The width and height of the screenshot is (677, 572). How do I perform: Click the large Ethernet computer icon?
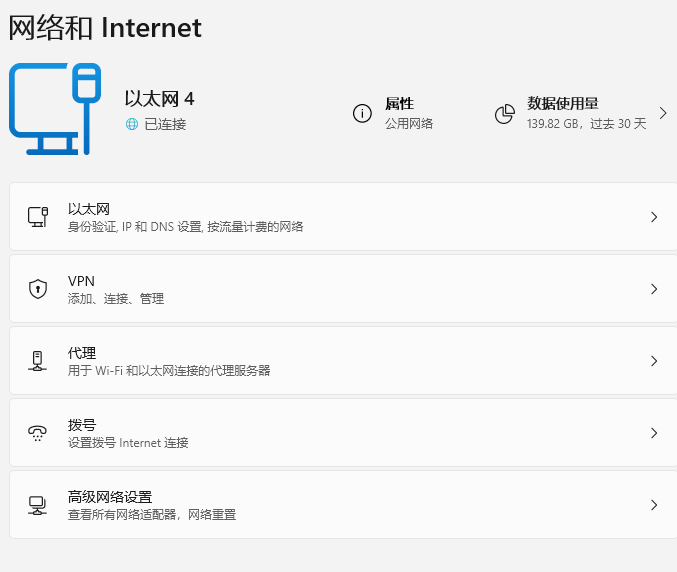tap(55, 109)
